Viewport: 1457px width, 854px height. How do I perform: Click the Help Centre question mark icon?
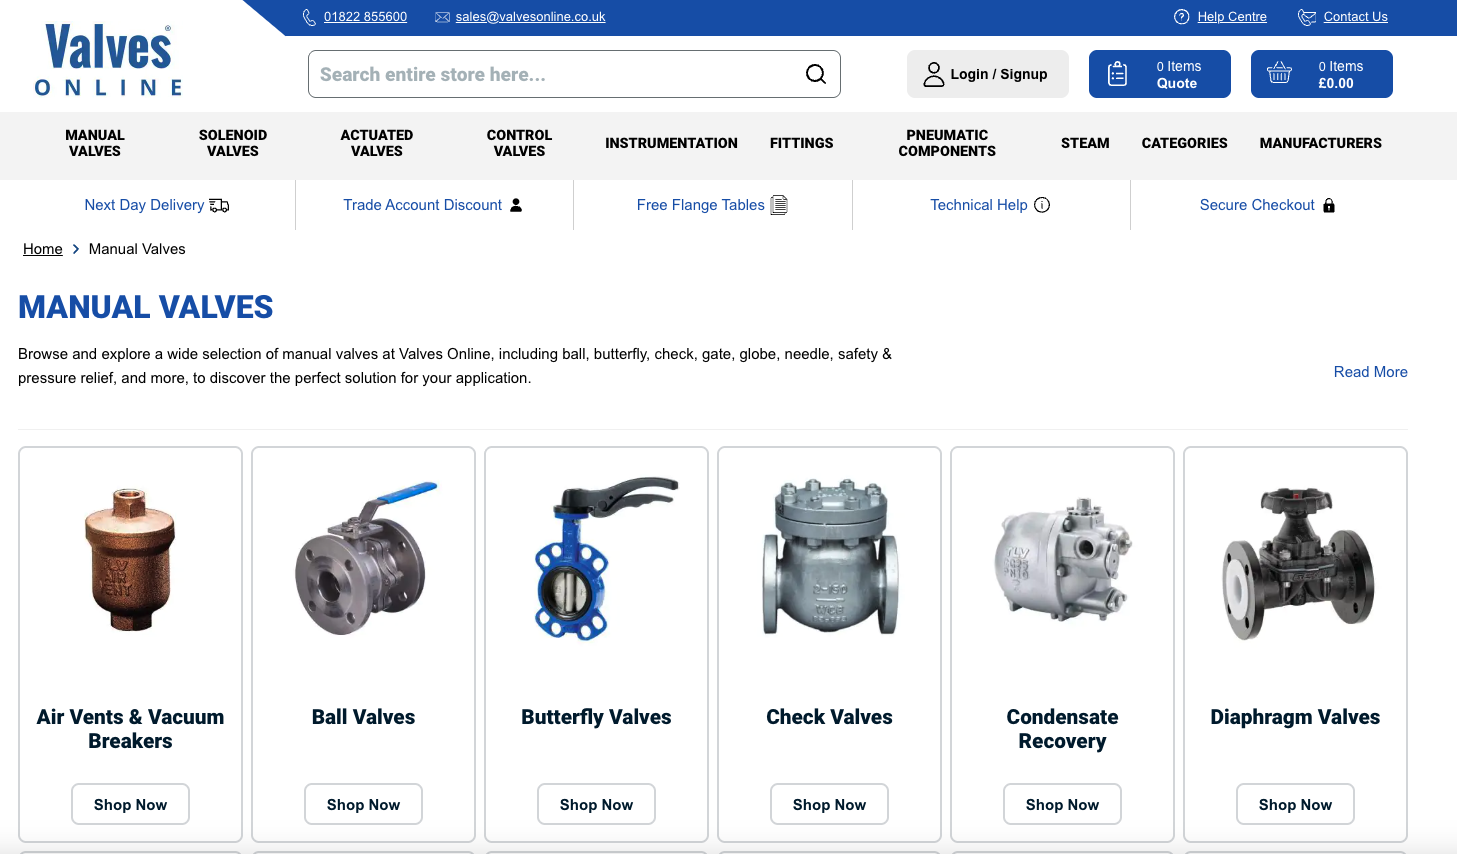point(1182,17)
